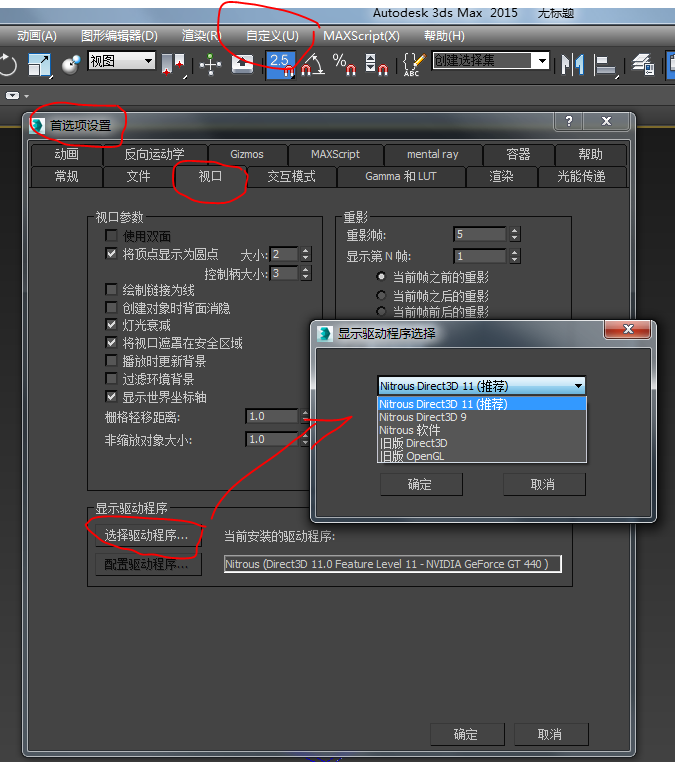
Task: Toggle 将视口遮罩在安全区域 checkbox
Action: 111,343
